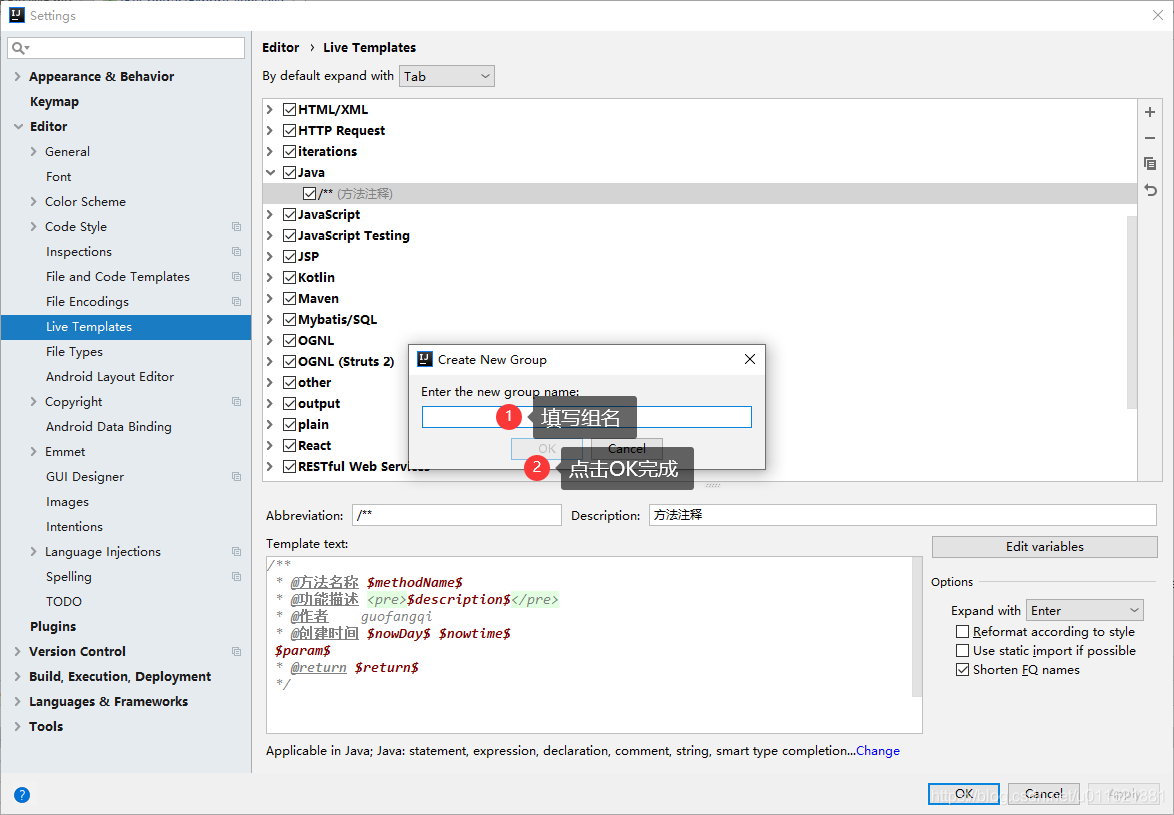Click the copy icon beside Language Injections
This screenshot has height=815, width=1174.
237,552
